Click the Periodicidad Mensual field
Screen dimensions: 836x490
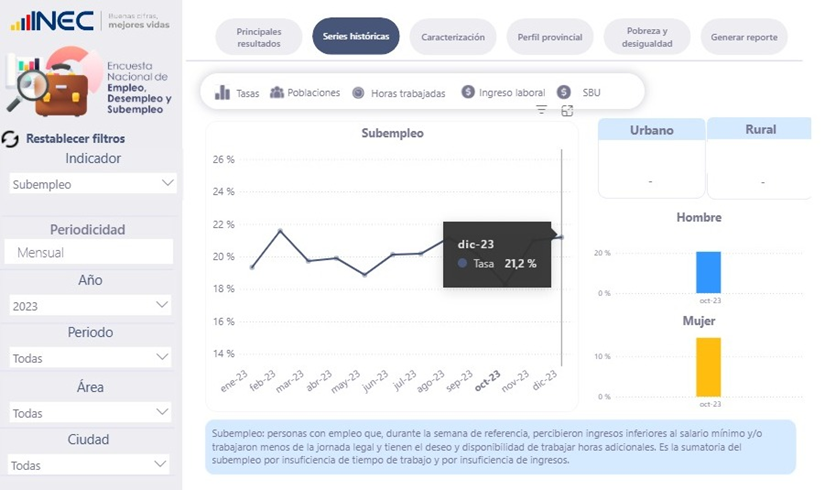coord(88,253)
